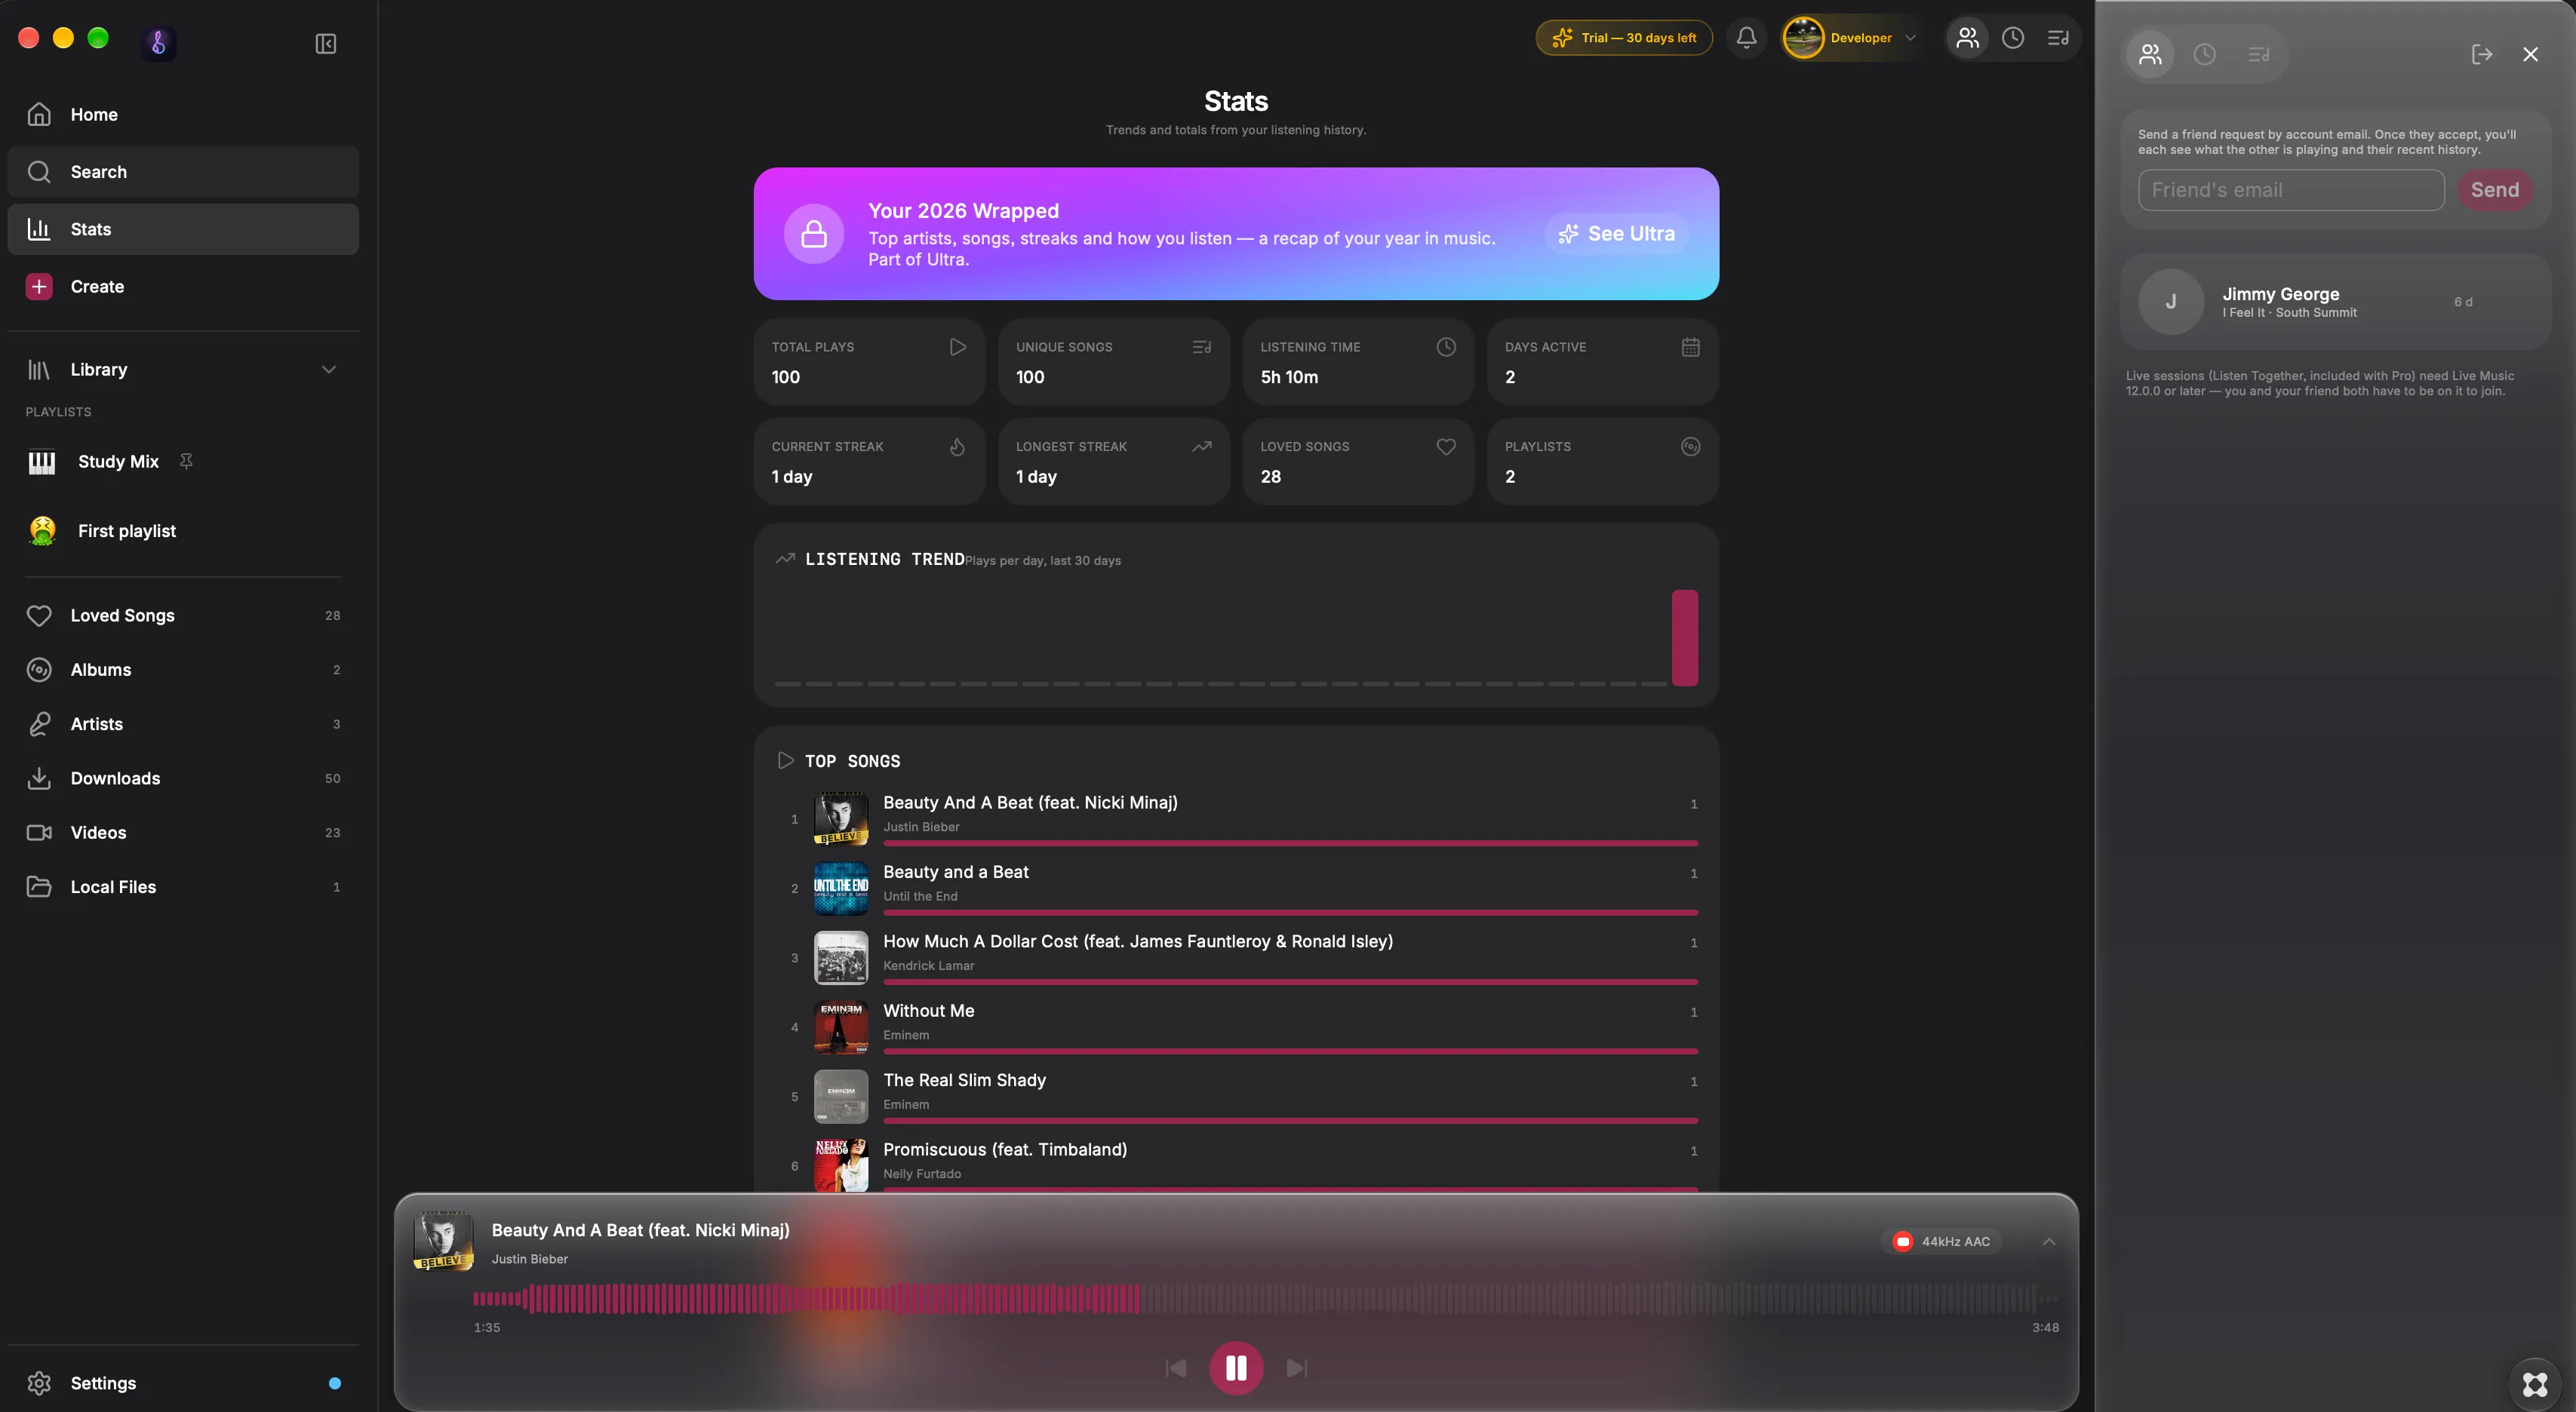Click the Without Me album thumbnail
The height and width of the screenshot is (1412, 2576).
[x=841, y=1027]
